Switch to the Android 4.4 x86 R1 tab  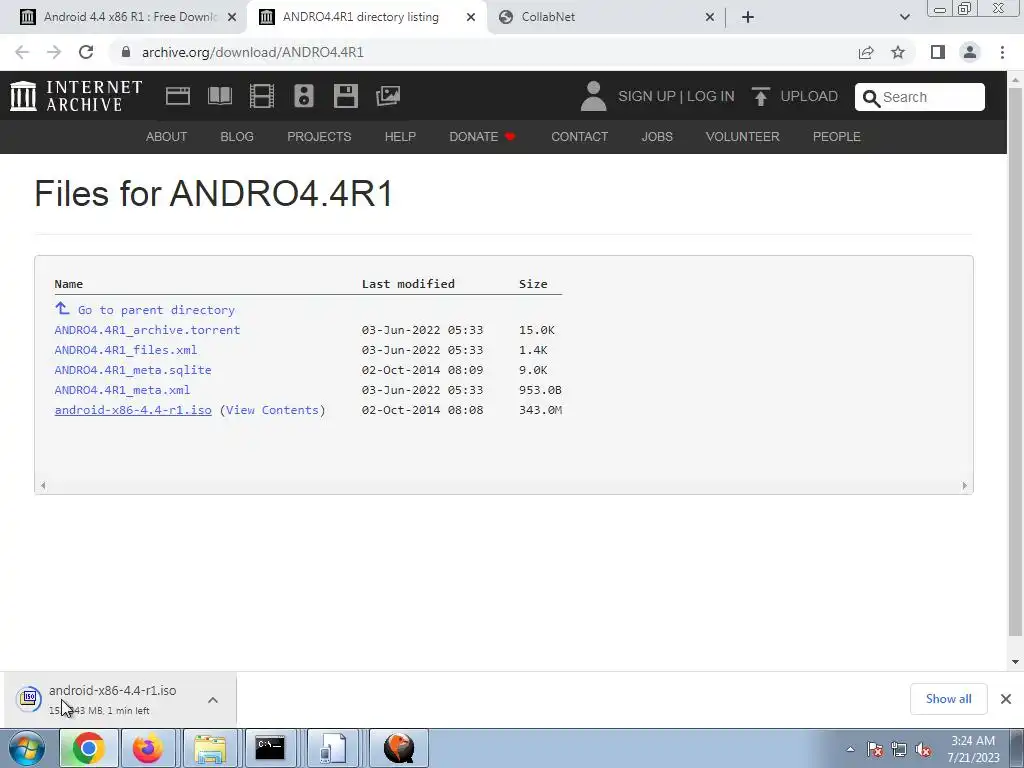pos(129,17)
